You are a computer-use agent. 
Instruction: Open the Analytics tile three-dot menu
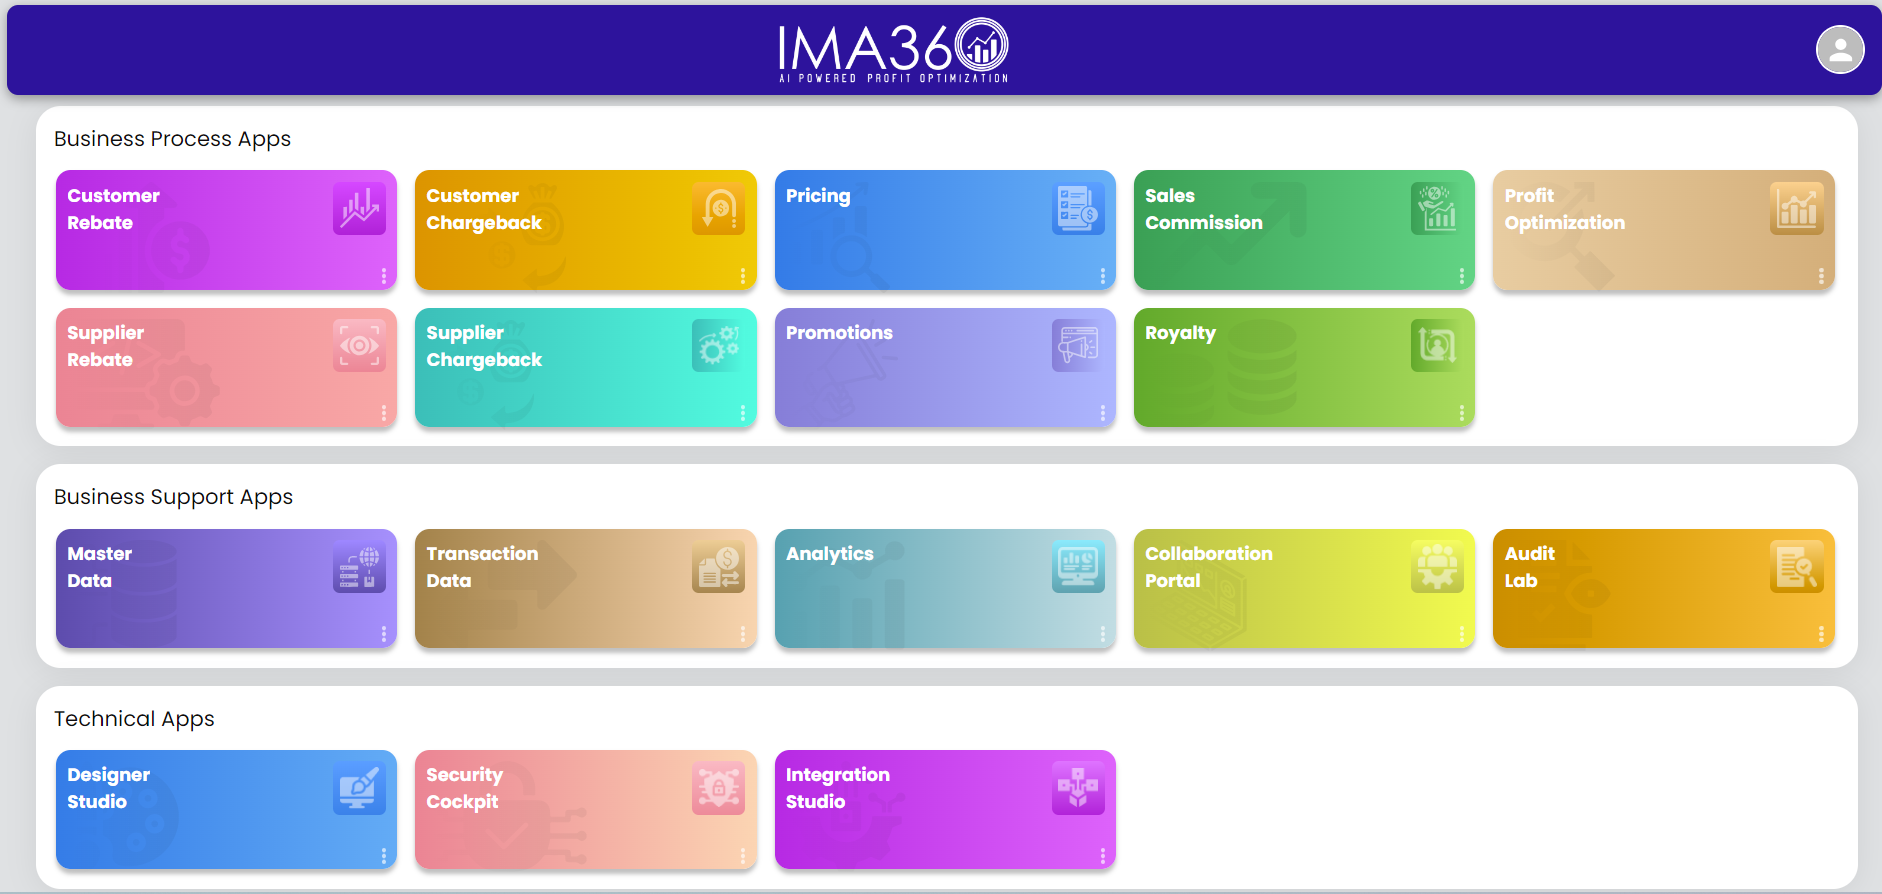[1102, 634]
